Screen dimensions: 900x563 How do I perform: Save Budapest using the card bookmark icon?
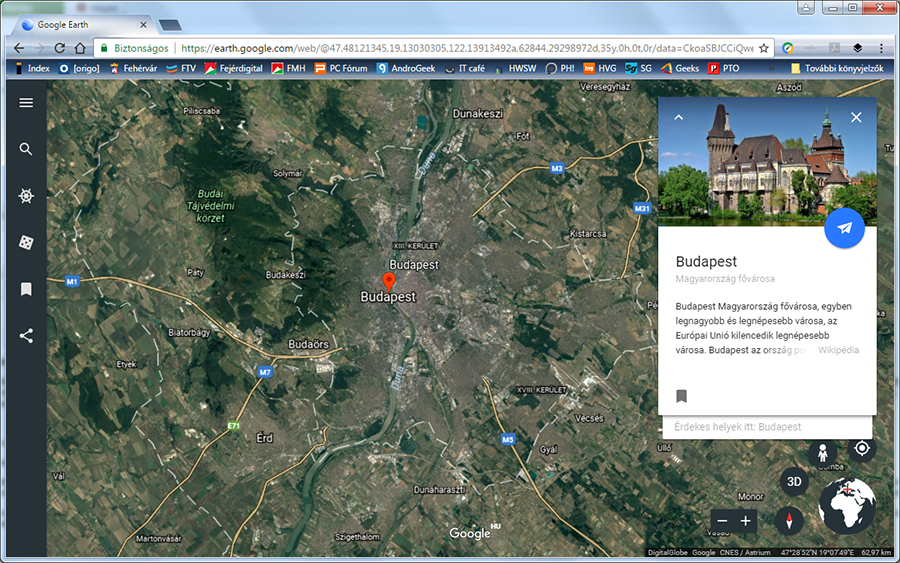click(x=681, y=396)
